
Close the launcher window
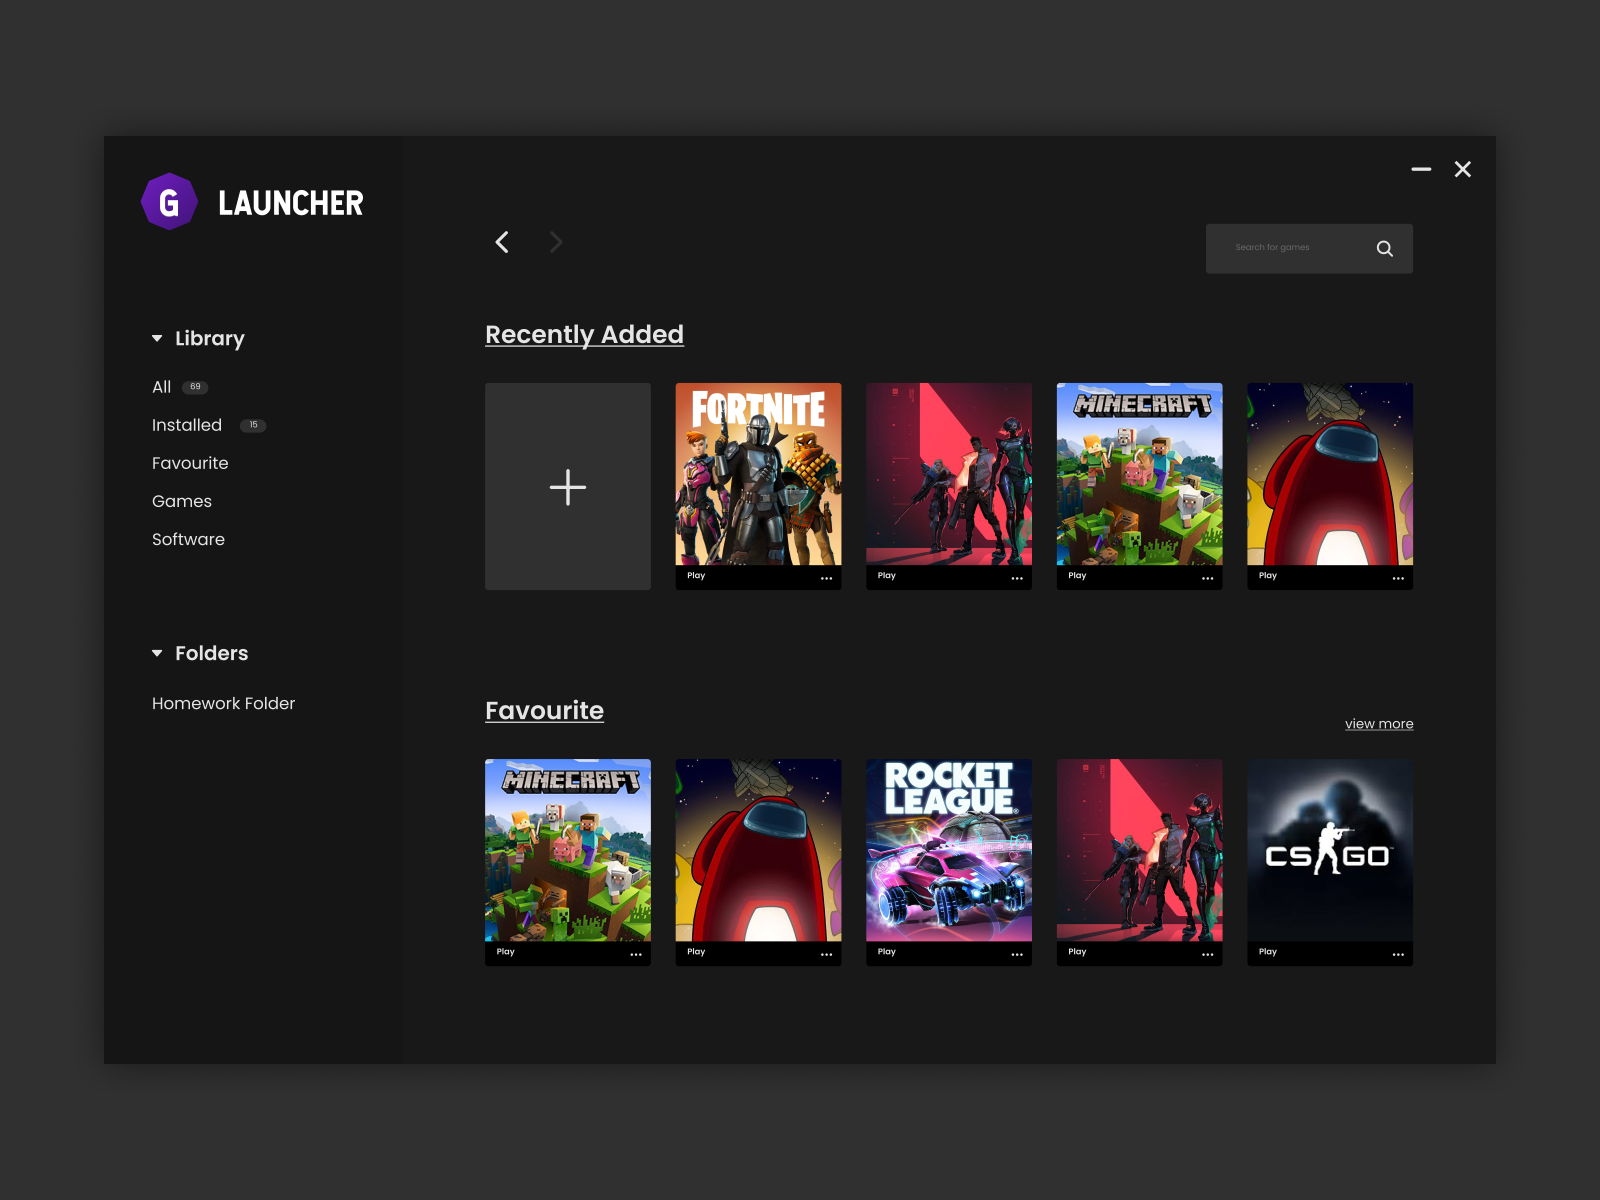(1463, 170)
